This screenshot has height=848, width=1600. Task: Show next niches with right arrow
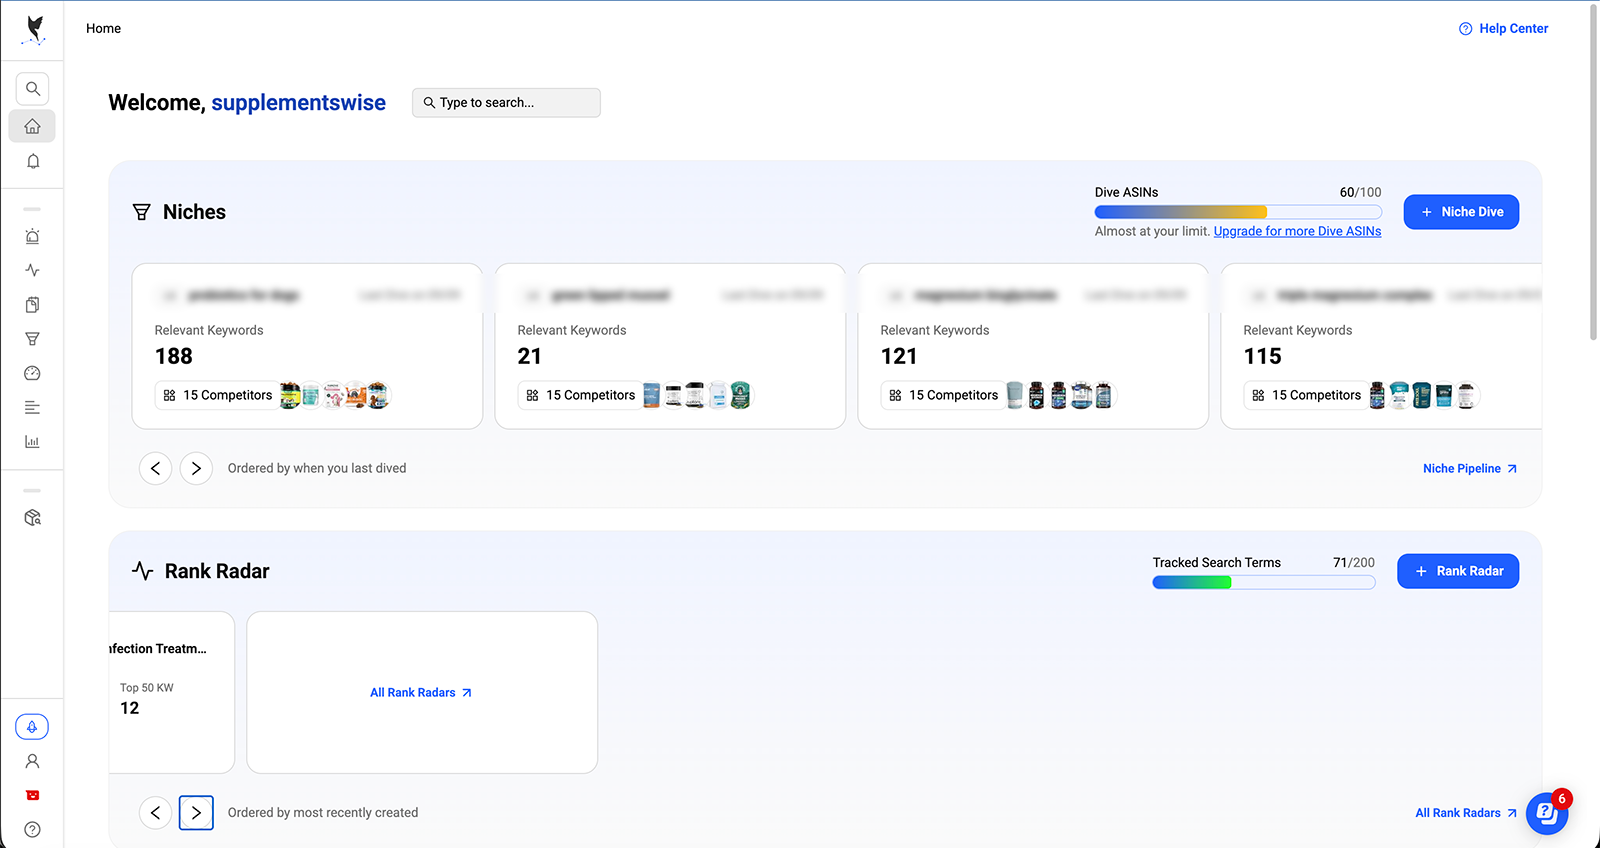(196, 468)
